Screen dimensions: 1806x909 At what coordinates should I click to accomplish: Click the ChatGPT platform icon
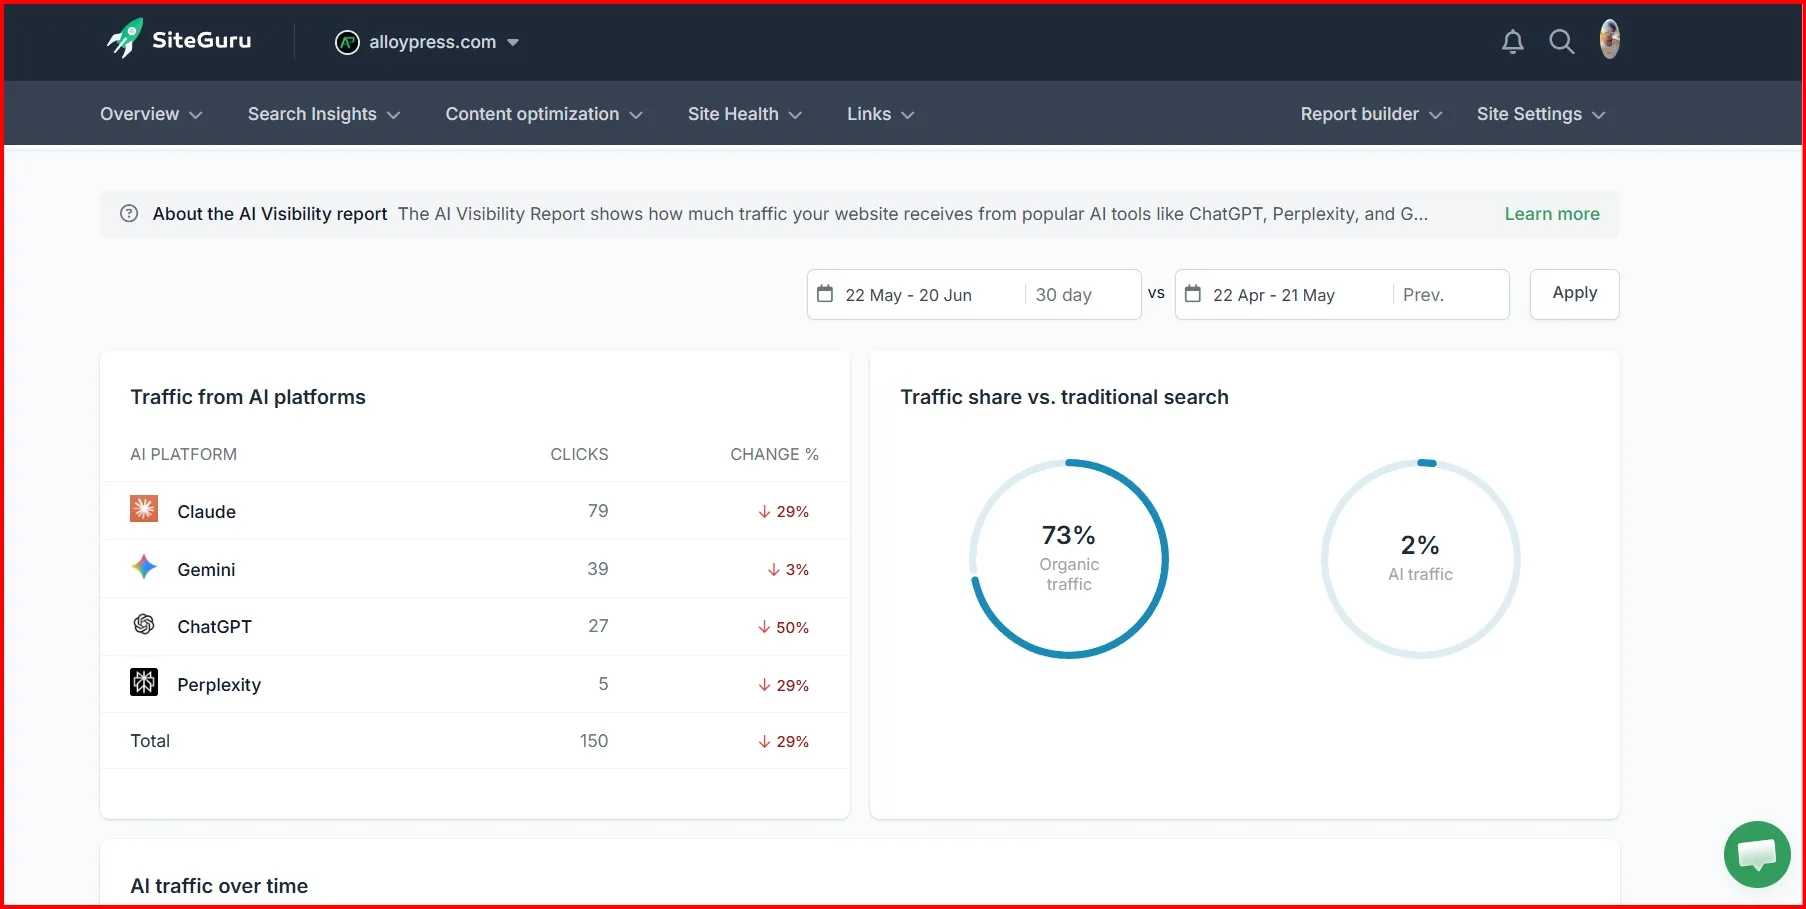[144, 625]
